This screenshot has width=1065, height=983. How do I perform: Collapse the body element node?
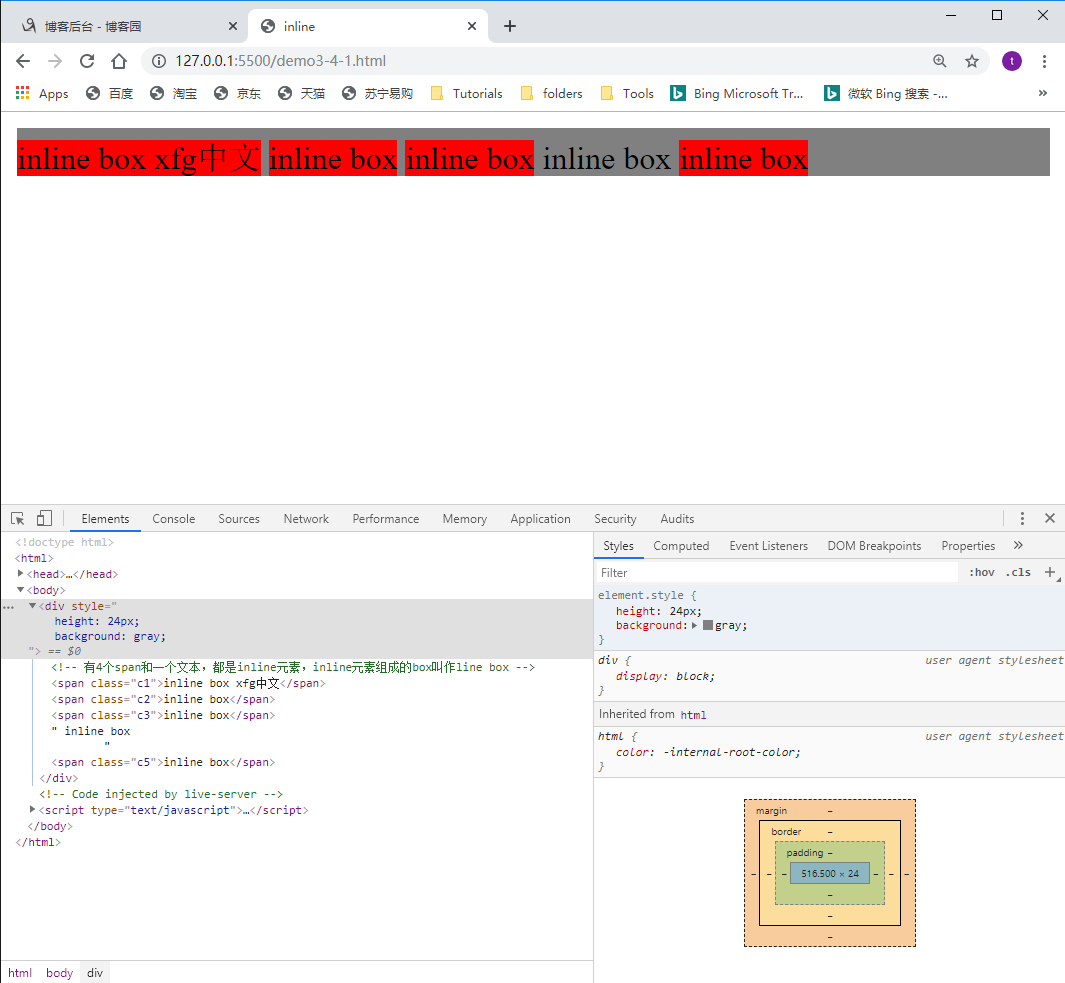20,590
